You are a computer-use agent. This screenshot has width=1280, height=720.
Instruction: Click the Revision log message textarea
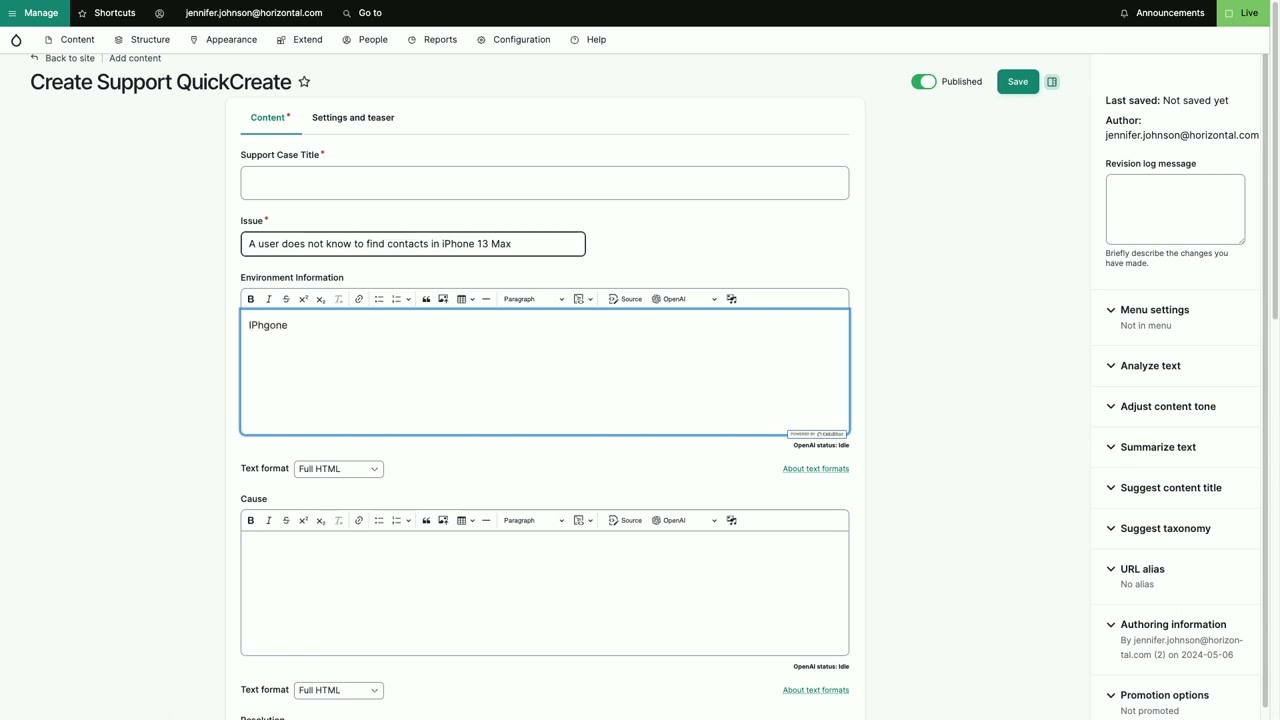tap(1175, 209)
